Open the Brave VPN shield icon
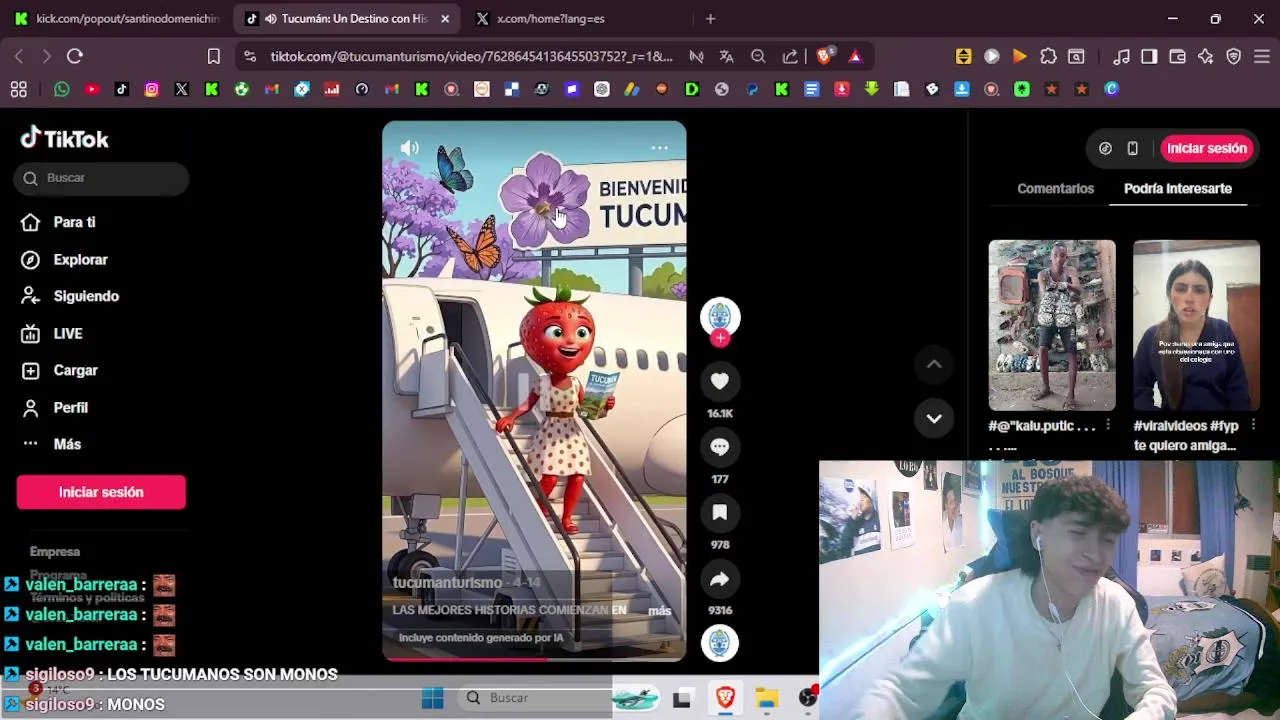 pos(1233,57)
